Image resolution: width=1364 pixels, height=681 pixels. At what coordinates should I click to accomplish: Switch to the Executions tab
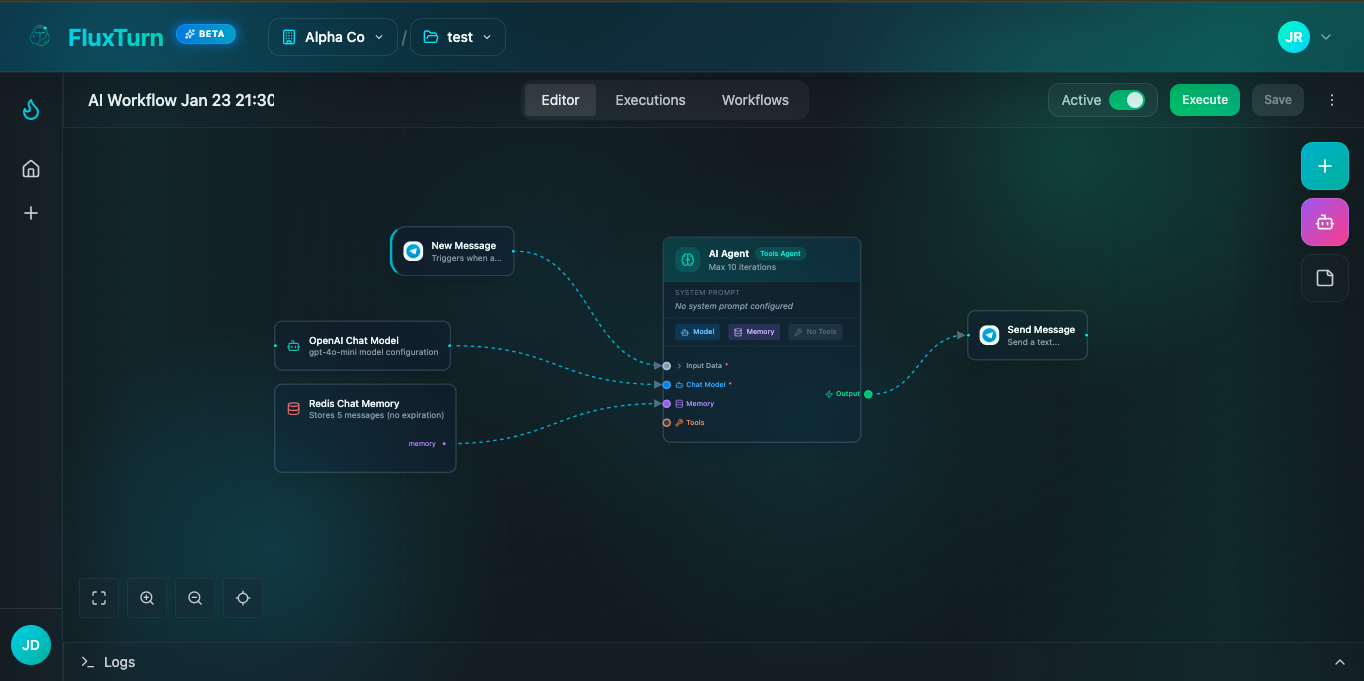[650, 100]
